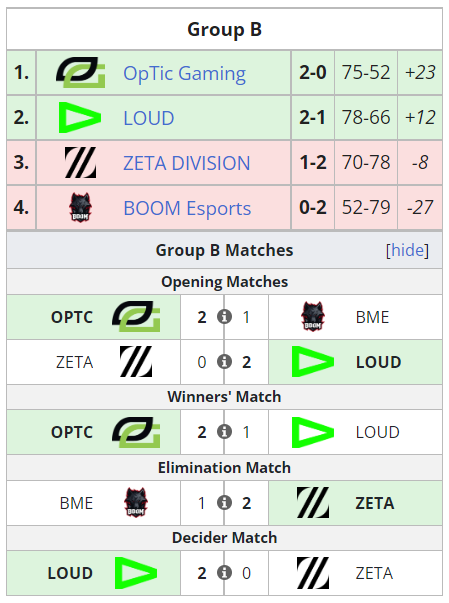Open the ZETA DIVISION team link
This screenshot has width=449, height=603.
(186, 163)
